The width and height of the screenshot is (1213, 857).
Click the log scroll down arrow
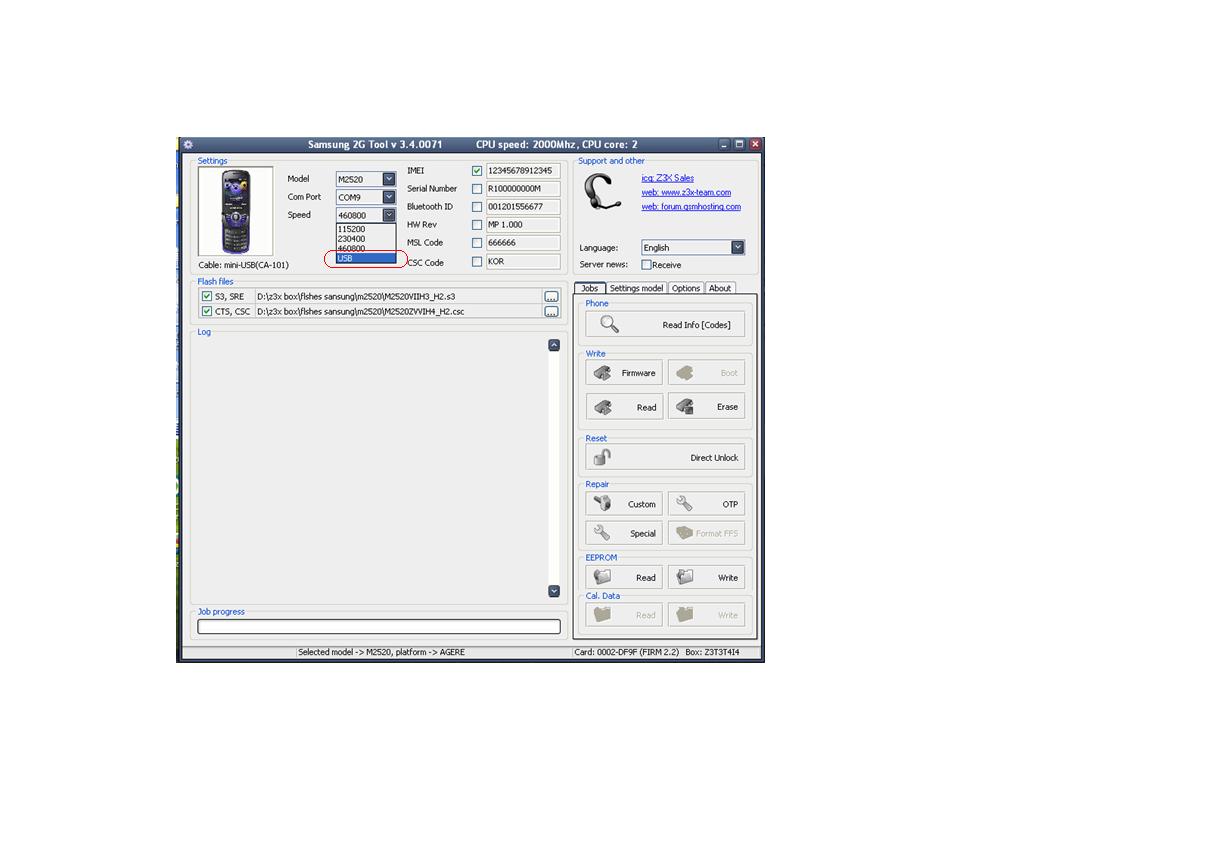pyautogui.click(x=554, y=591)
